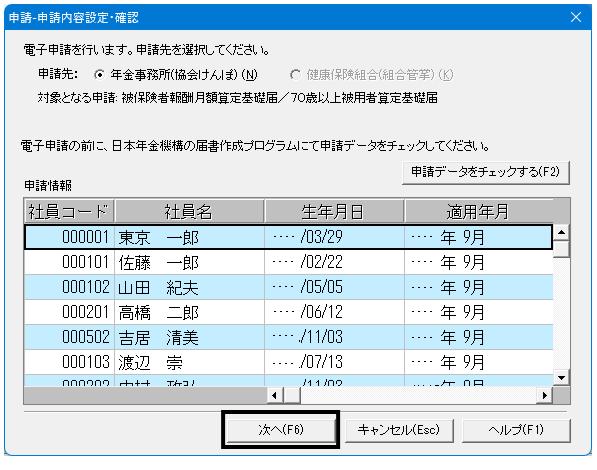The height and width of the screenshot is (470, 597).
Task: Click employee name 渡辺 崇
Action: point(189,362)
